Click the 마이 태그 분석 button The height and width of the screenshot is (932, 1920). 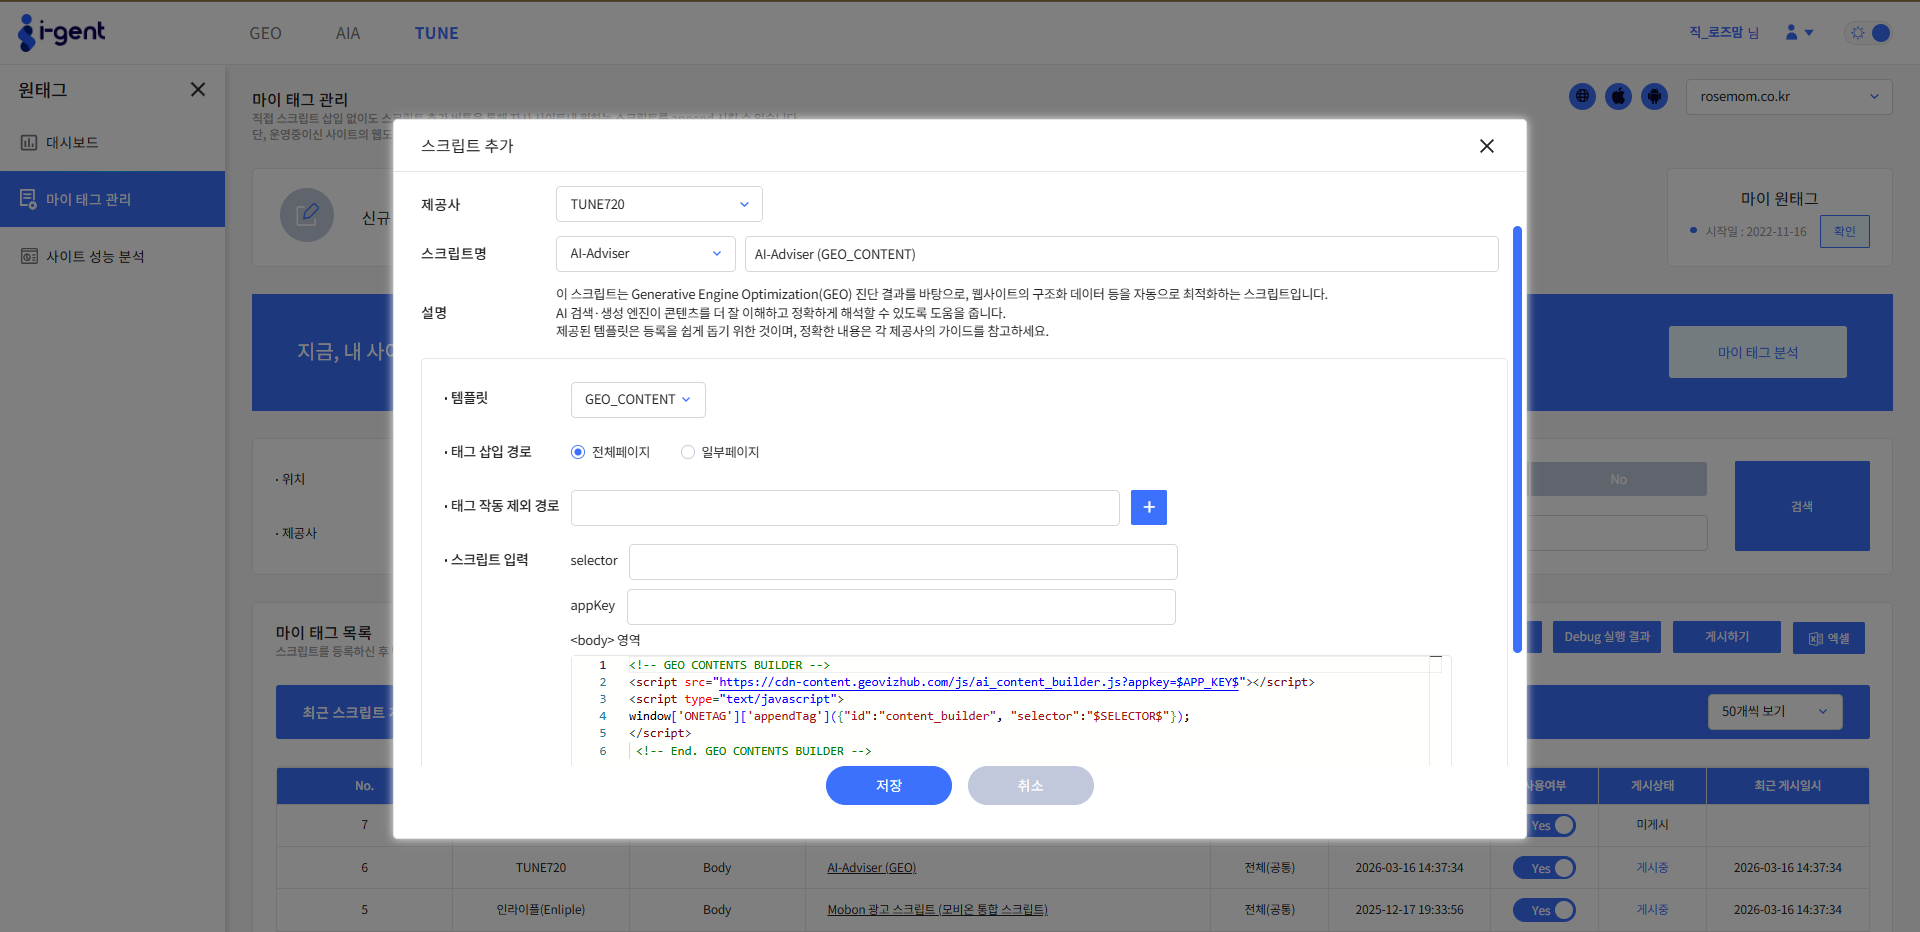(1758, 352)
